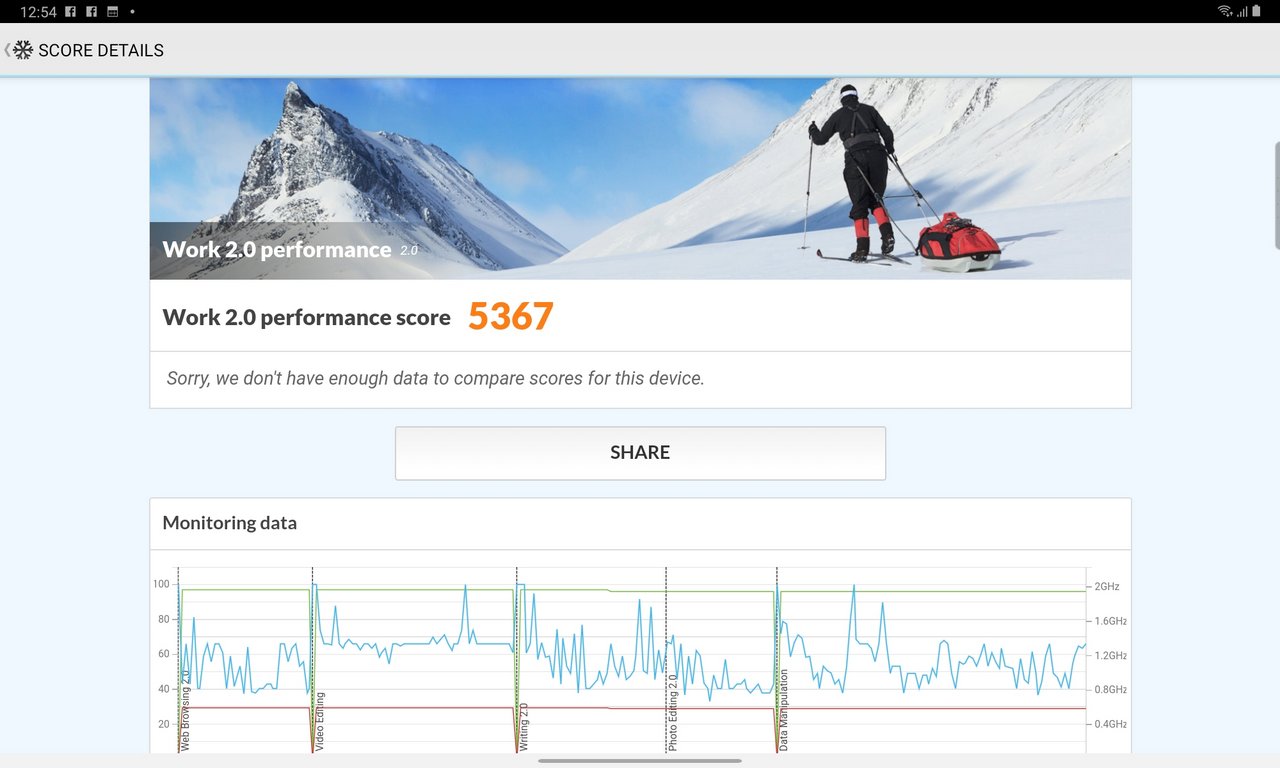The width and height of the screenshot is (1280, 768).
Task: Tap the SCORE DETAILS header title
Action: tap(101, 50)
